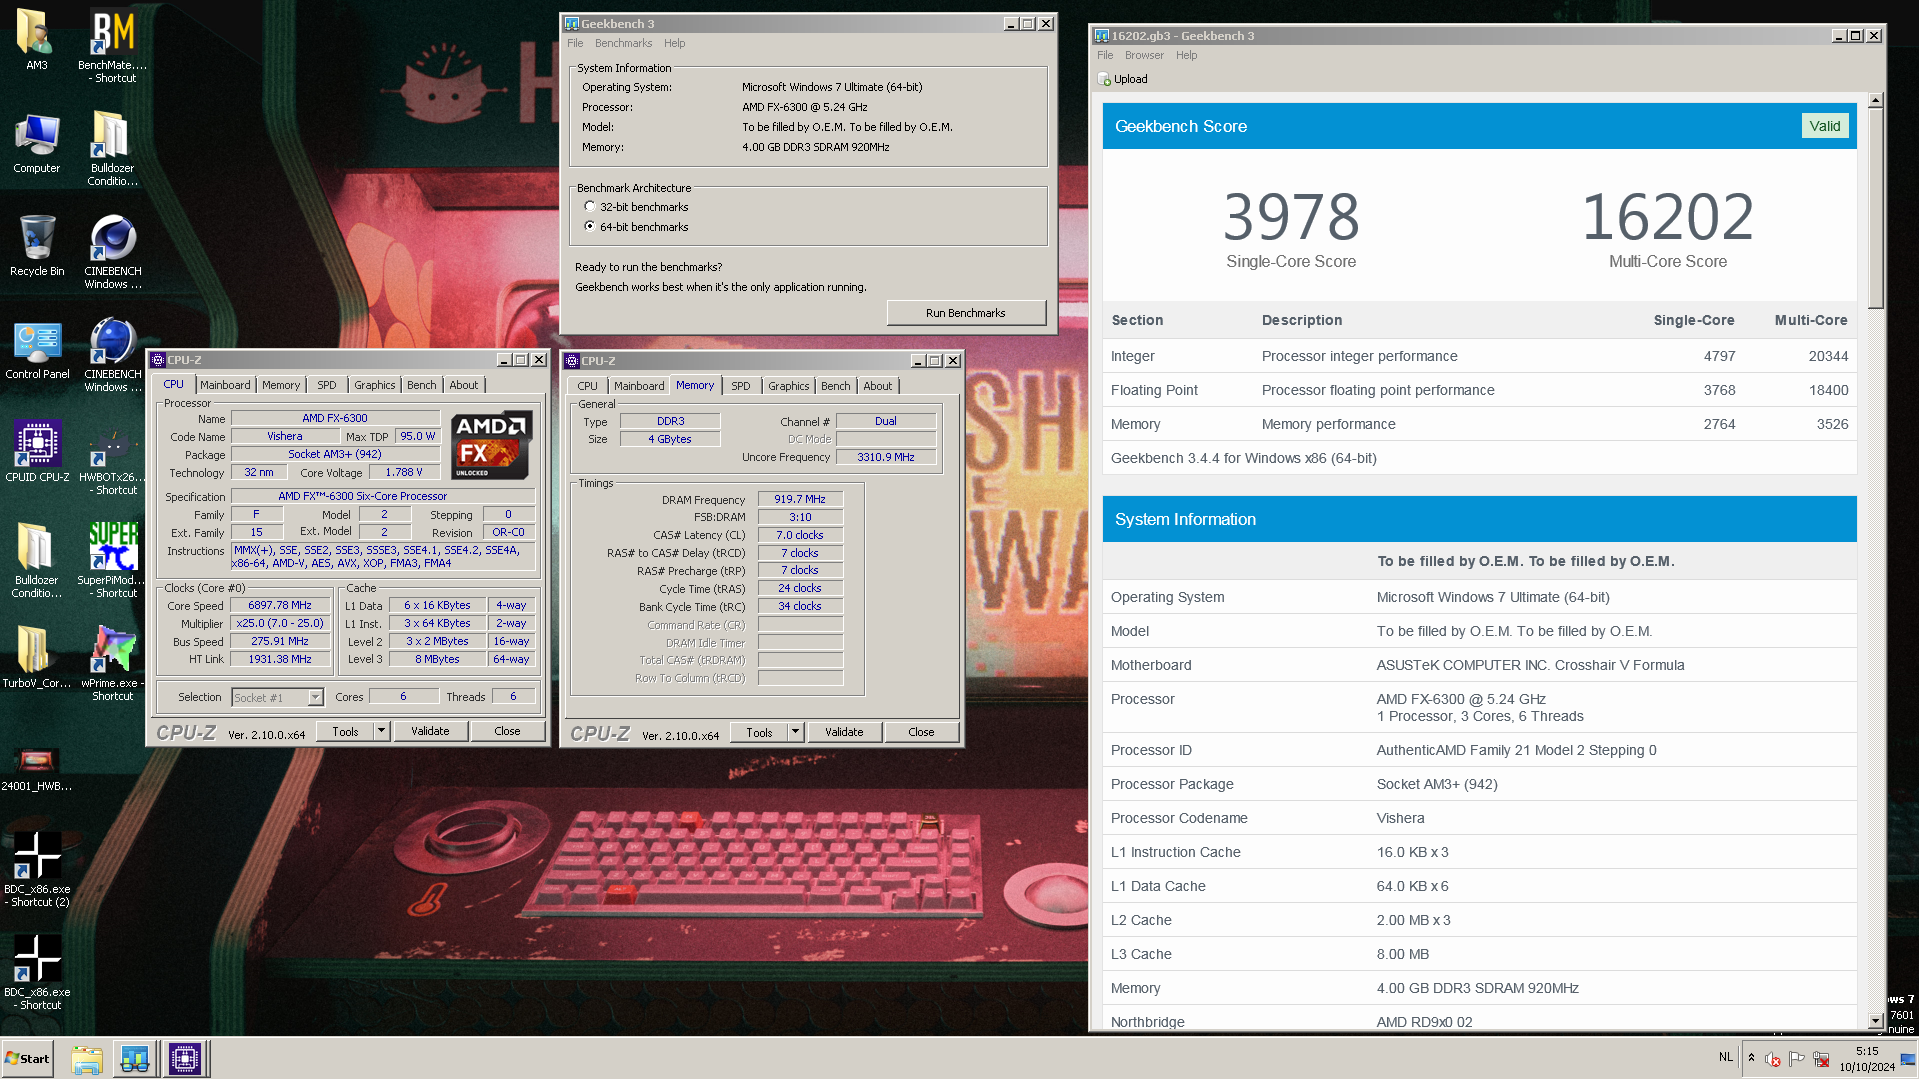The height and width of the screenshot is (1079, 1919).
Task: Click Validate in left CPU-Z window
Action: pos(430,731)
